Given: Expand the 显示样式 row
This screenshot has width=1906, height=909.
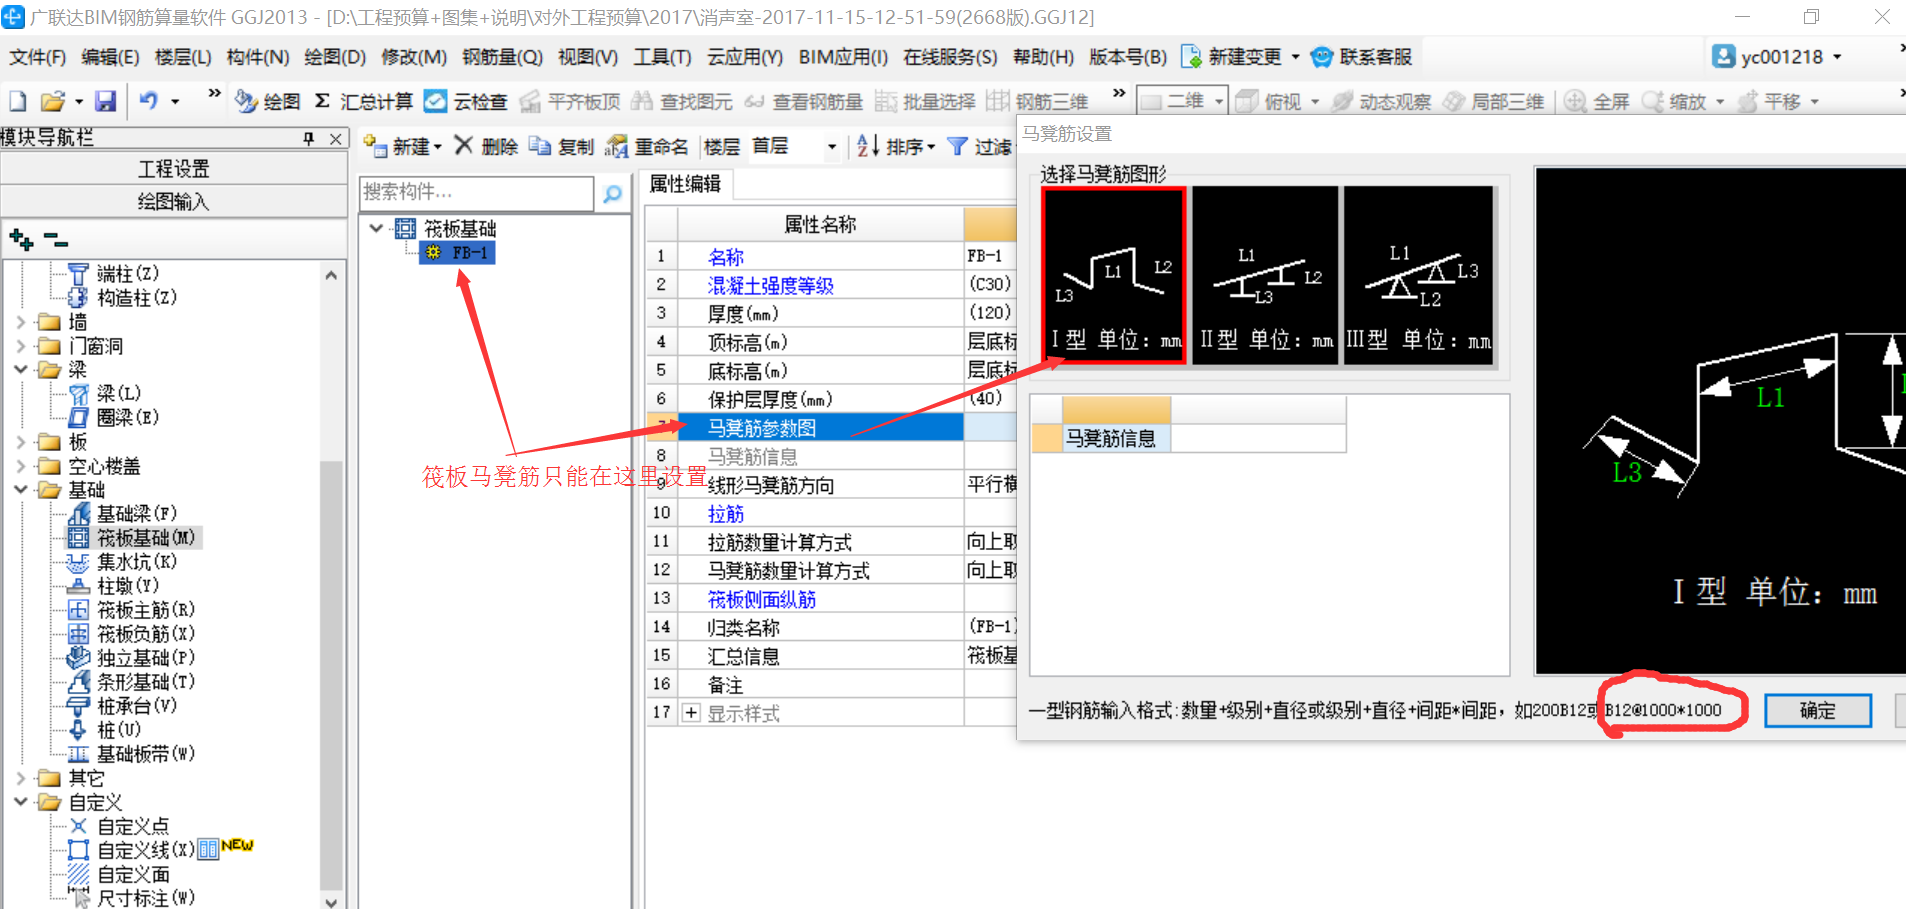Looking at the screenshot, I should pyautogui.click(x=691, y=713).
